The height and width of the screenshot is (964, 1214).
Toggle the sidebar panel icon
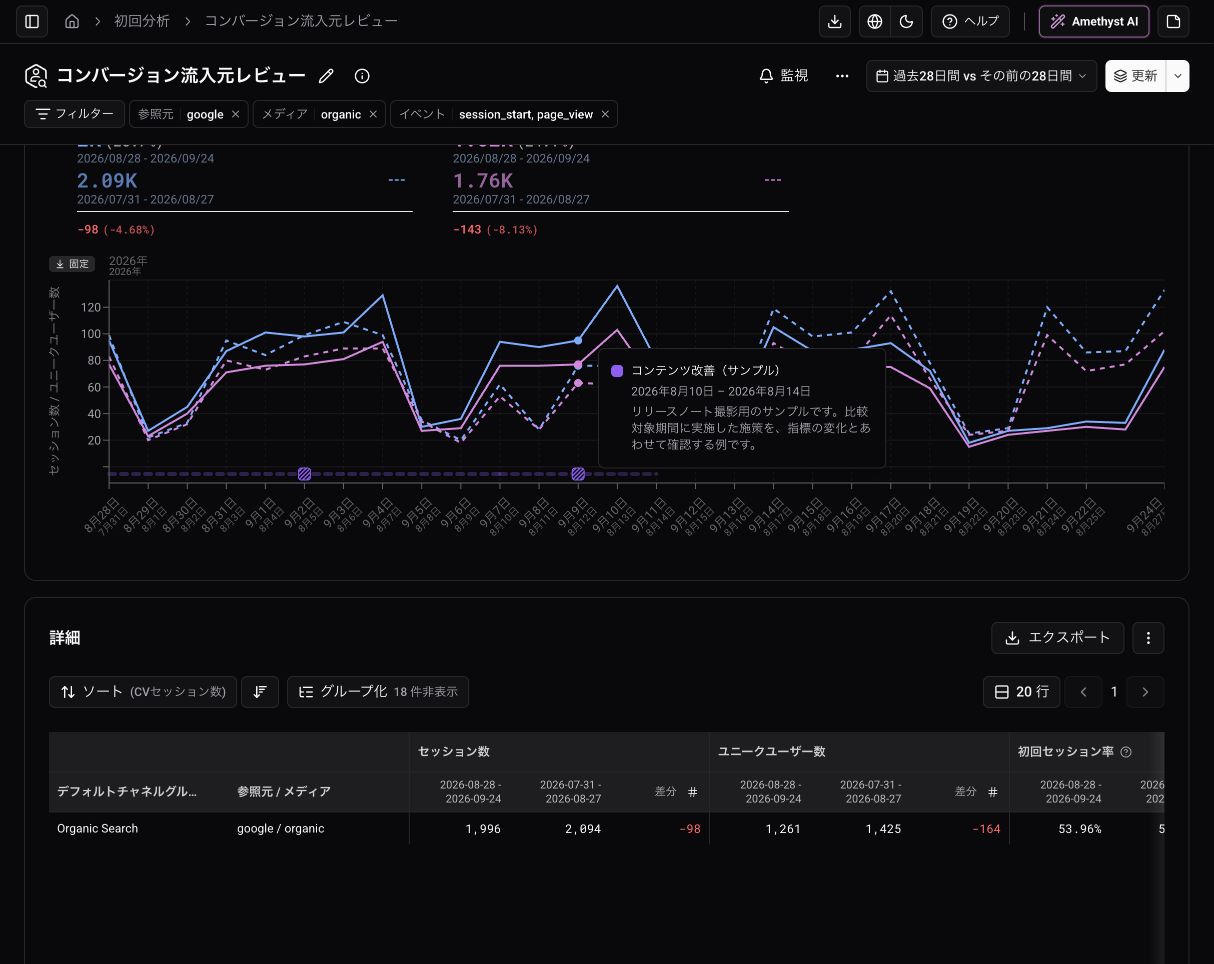[x=32, y=21]
